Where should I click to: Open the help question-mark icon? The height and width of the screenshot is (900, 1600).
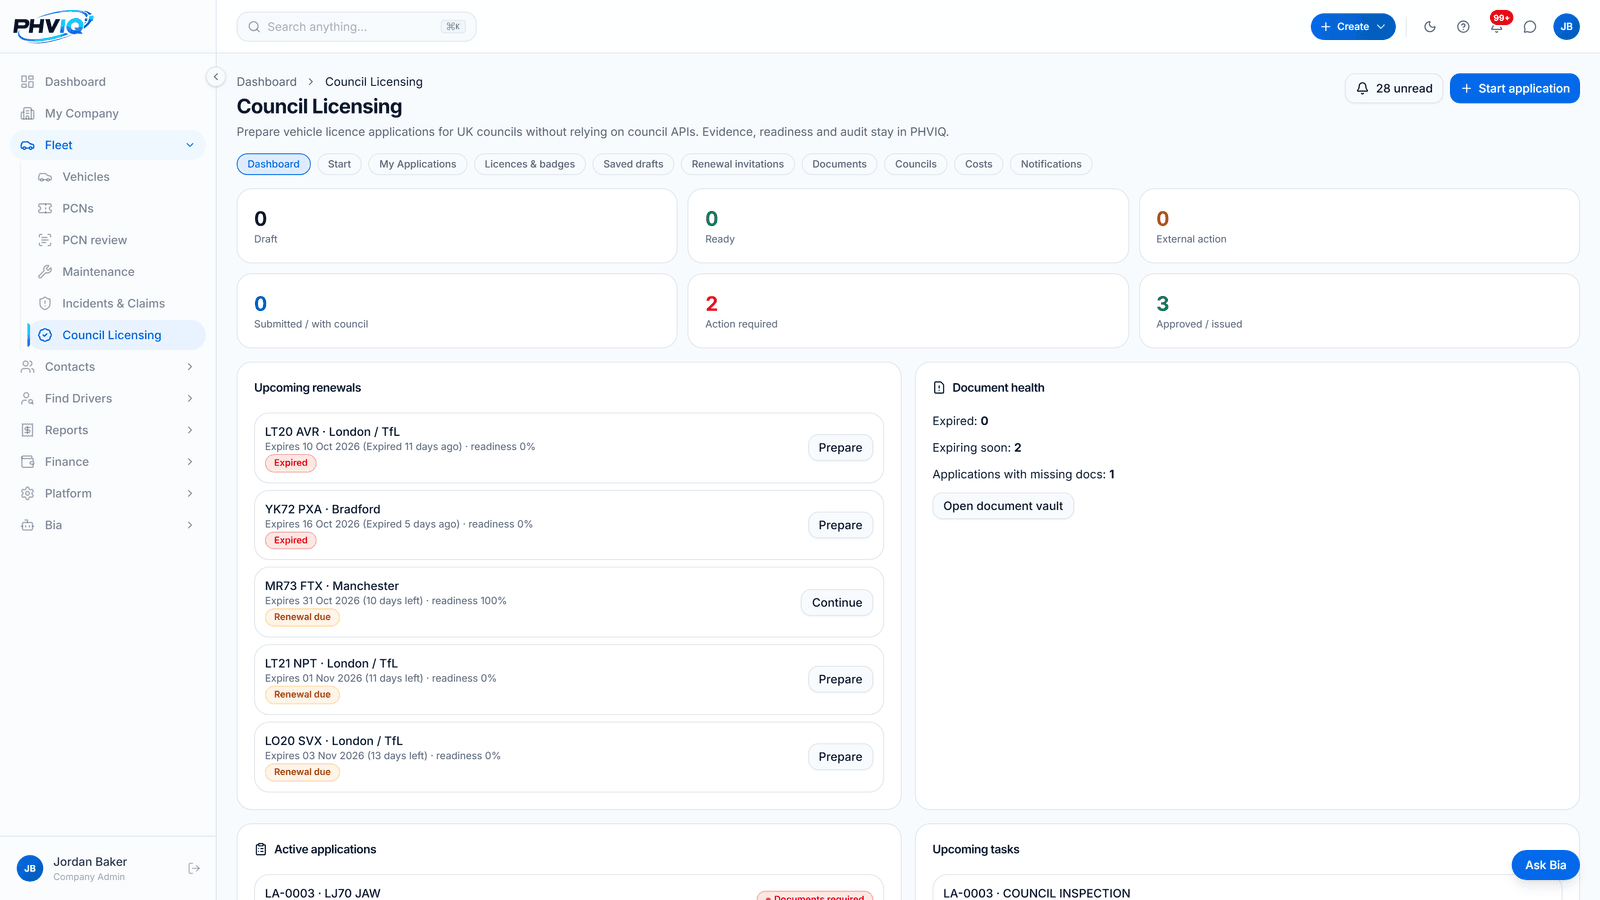[x=1463, y=27]
